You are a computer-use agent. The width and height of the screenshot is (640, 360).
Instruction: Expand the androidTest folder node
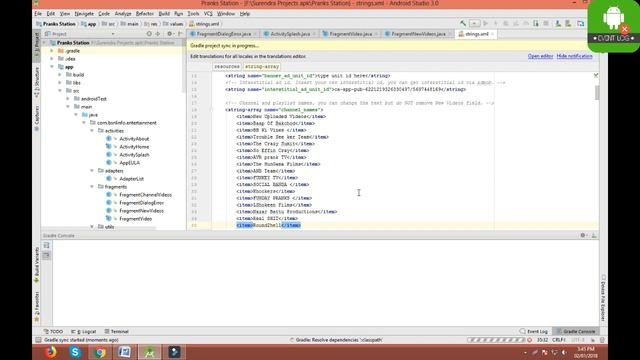(68, 99)
